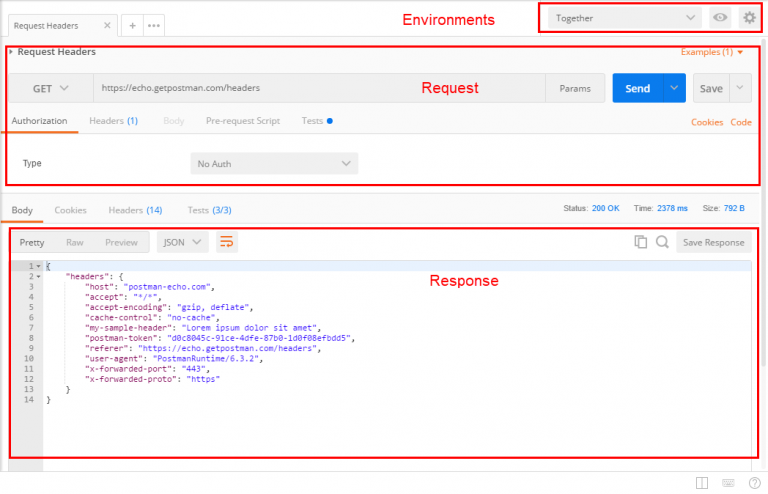Image resolution: width=768 pixels, height=494 pixels.
Task: Open the request Tests tab
Action: click(x=317, y=121)
